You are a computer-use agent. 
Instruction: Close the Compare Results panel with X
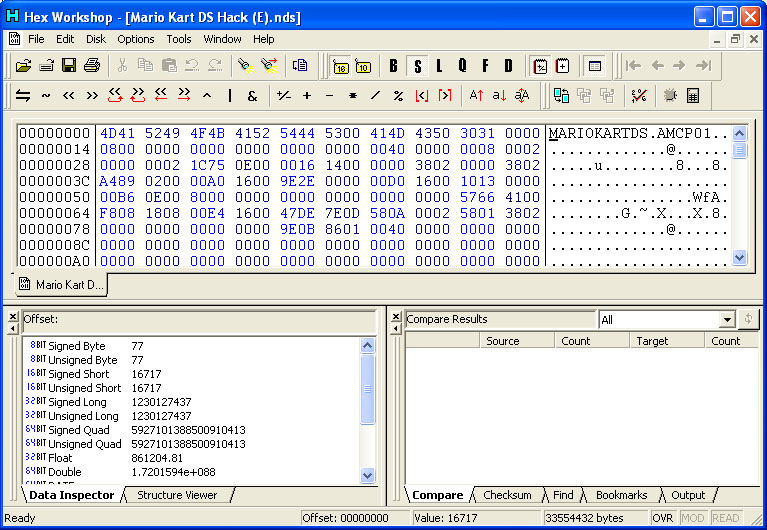point(396,317)
